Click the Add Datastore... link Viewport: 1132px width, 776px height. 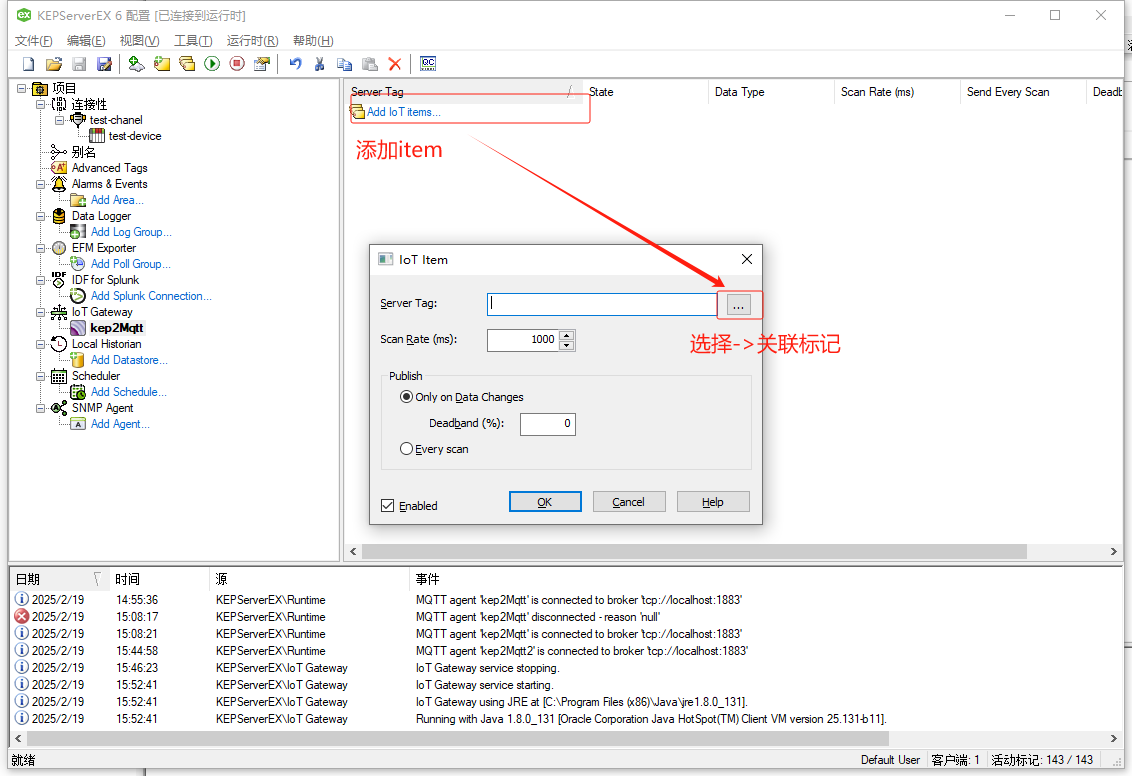pyautogui.click(x=129, y=359)
